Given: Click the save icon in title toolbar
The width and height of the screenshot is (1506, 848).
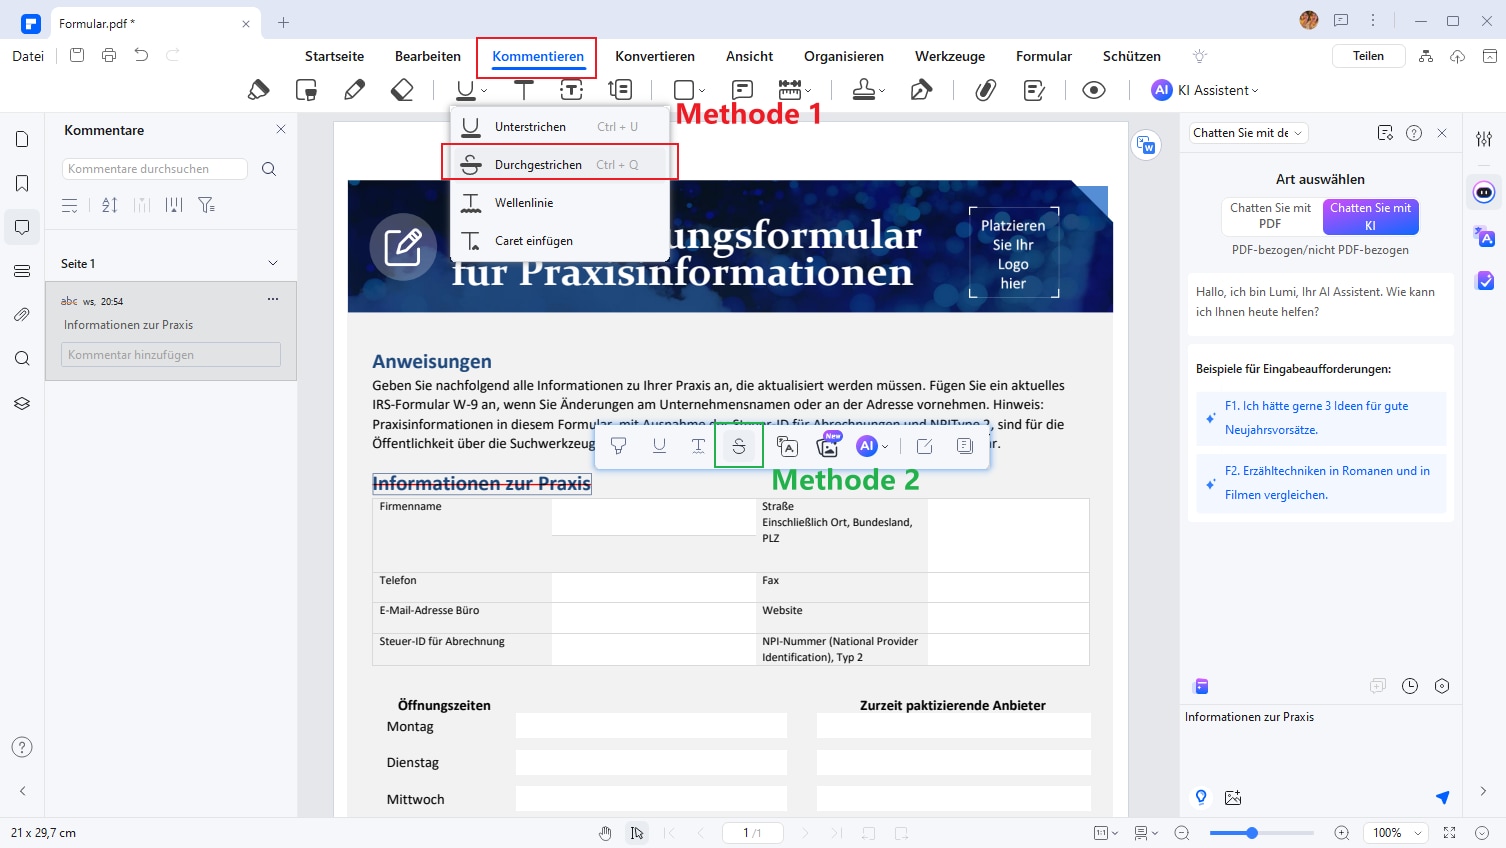Looking at the screenshot, I should (x=77, y=55).
